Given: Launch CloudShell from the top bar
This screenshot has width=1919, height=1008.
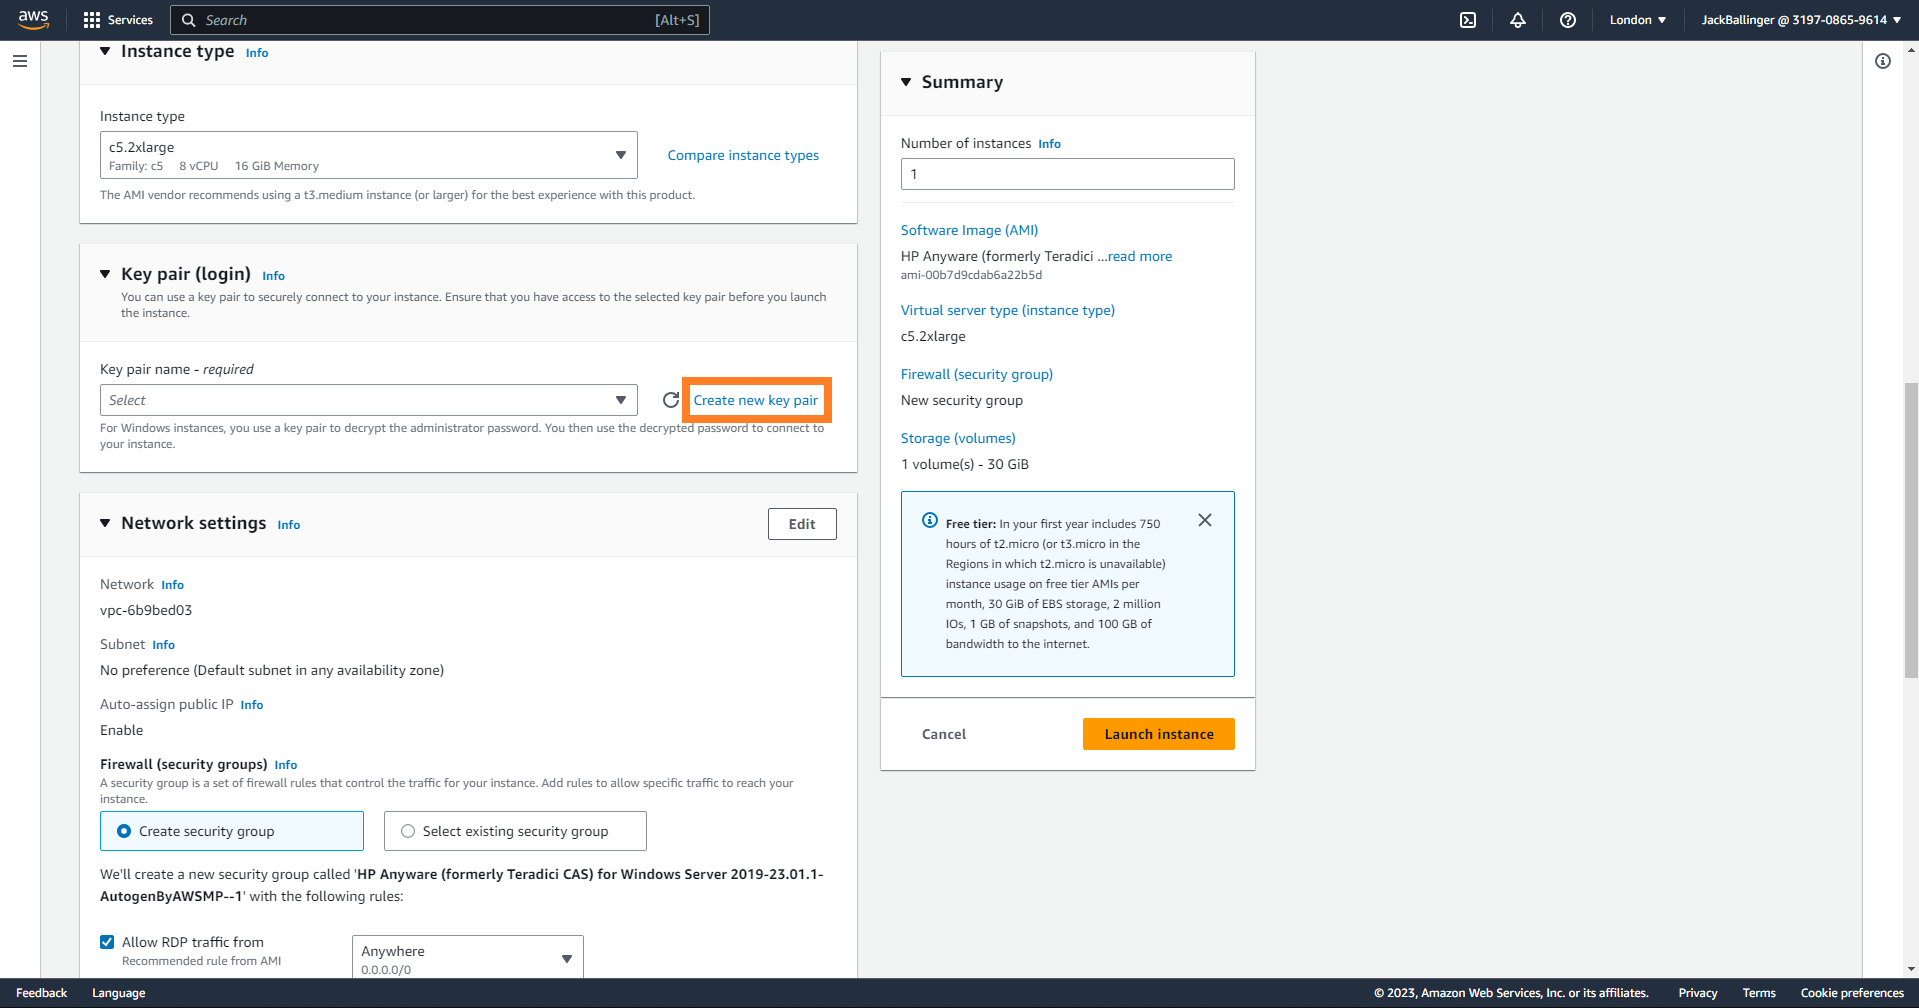Looking at the screenshot, I should (1468, 20).
